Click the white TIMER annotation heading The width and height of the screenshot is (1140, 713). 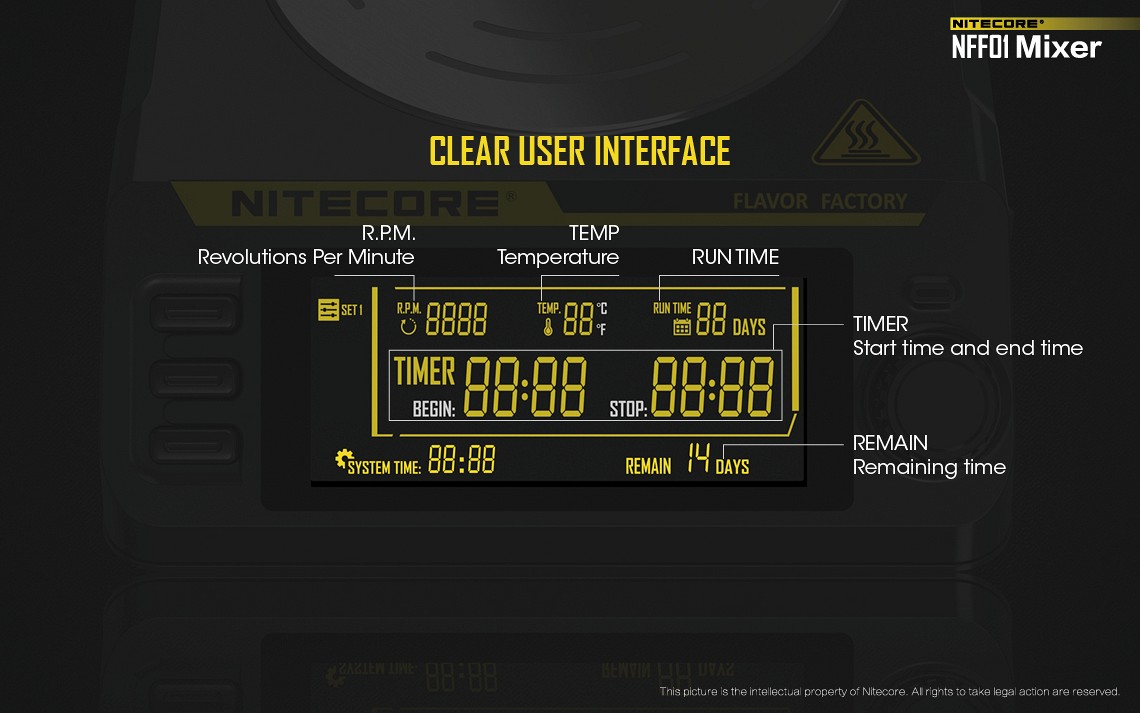click(880, 323)
